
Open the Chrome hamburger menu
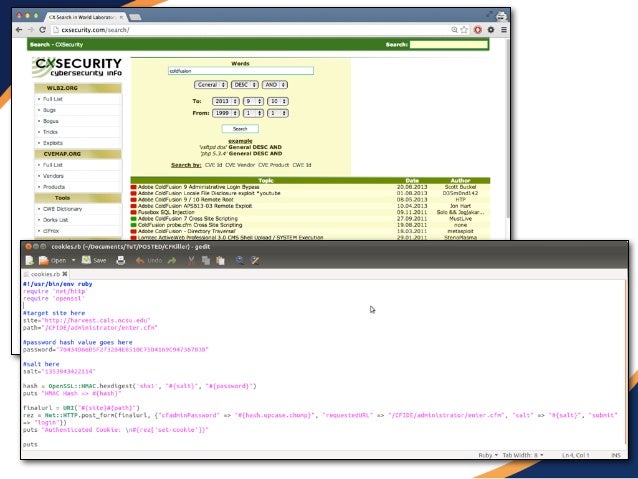tap(504, 30)
